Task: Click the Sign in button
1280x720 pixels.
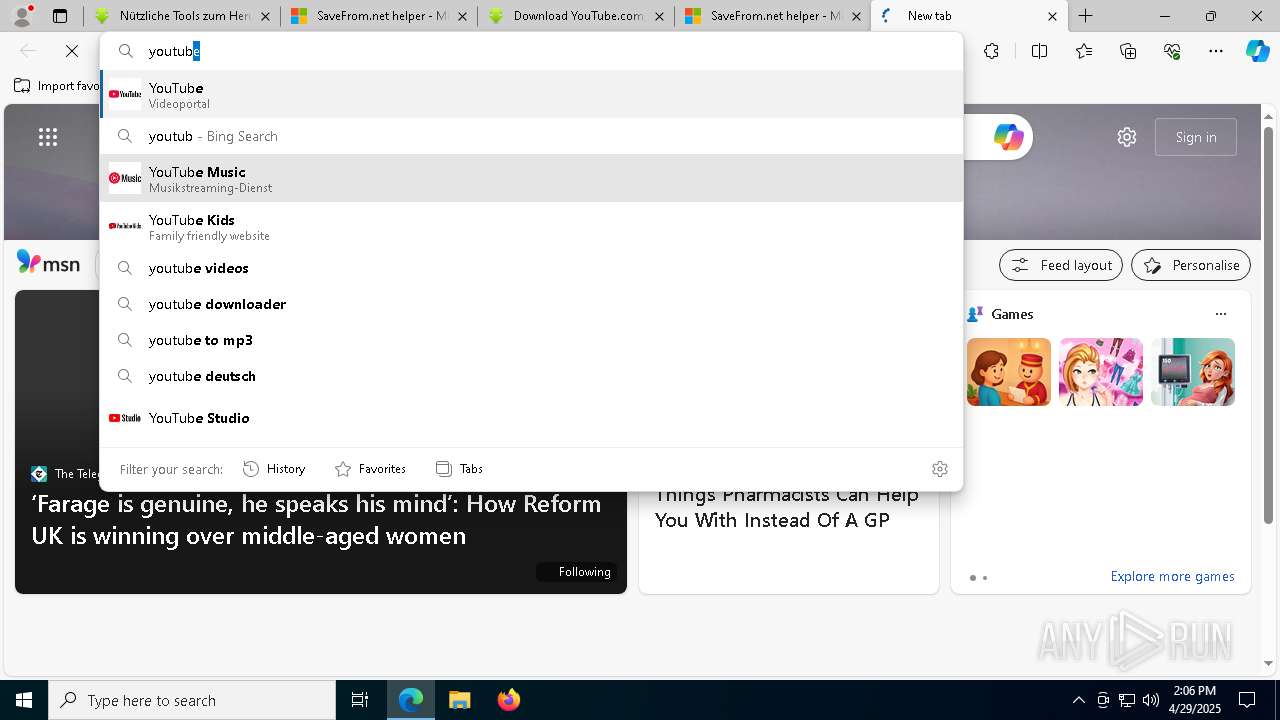Action: [1196, 137]
